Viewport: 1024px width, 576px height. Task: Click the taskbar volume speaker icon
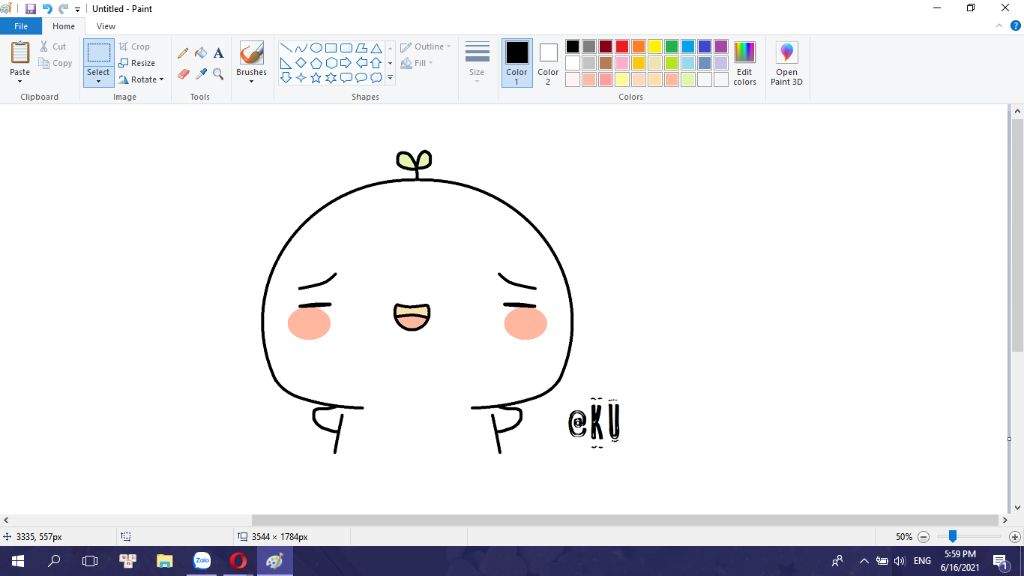(899, 561)
